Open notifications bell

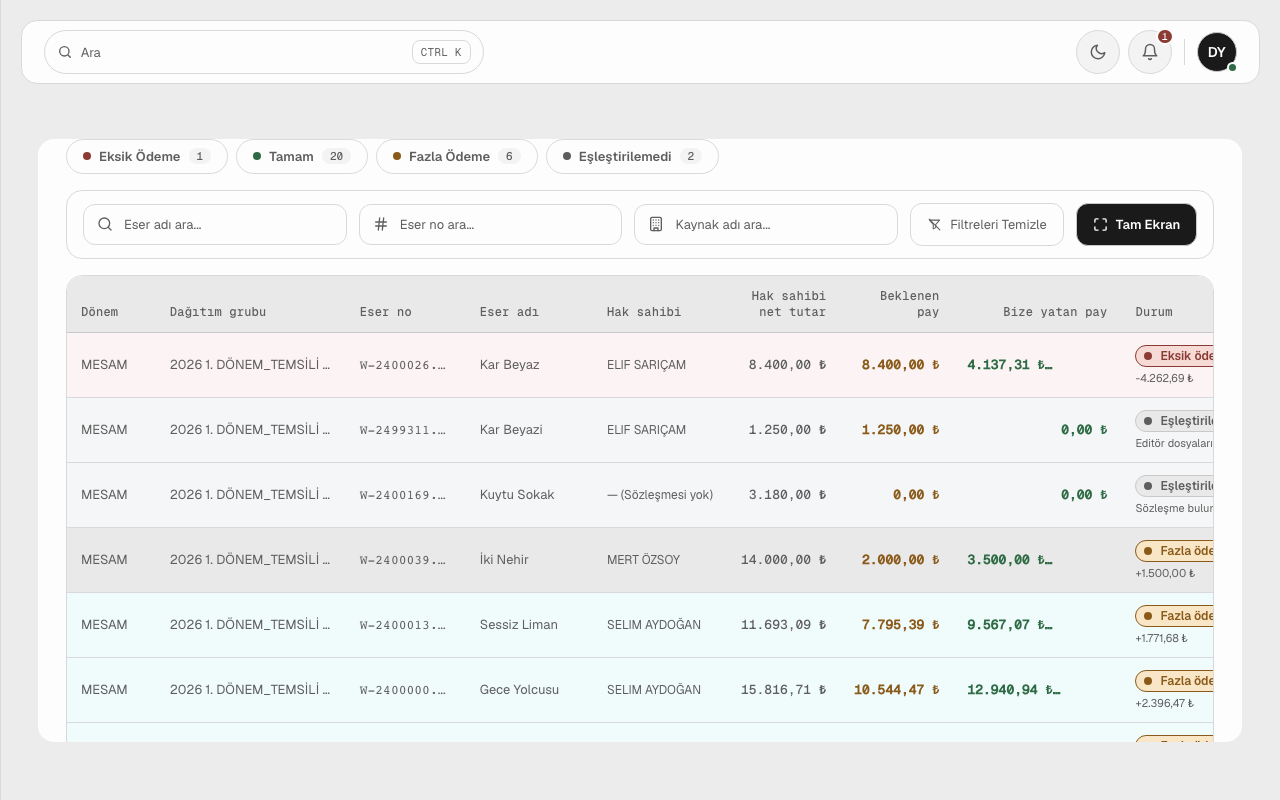coord(1150,52)
